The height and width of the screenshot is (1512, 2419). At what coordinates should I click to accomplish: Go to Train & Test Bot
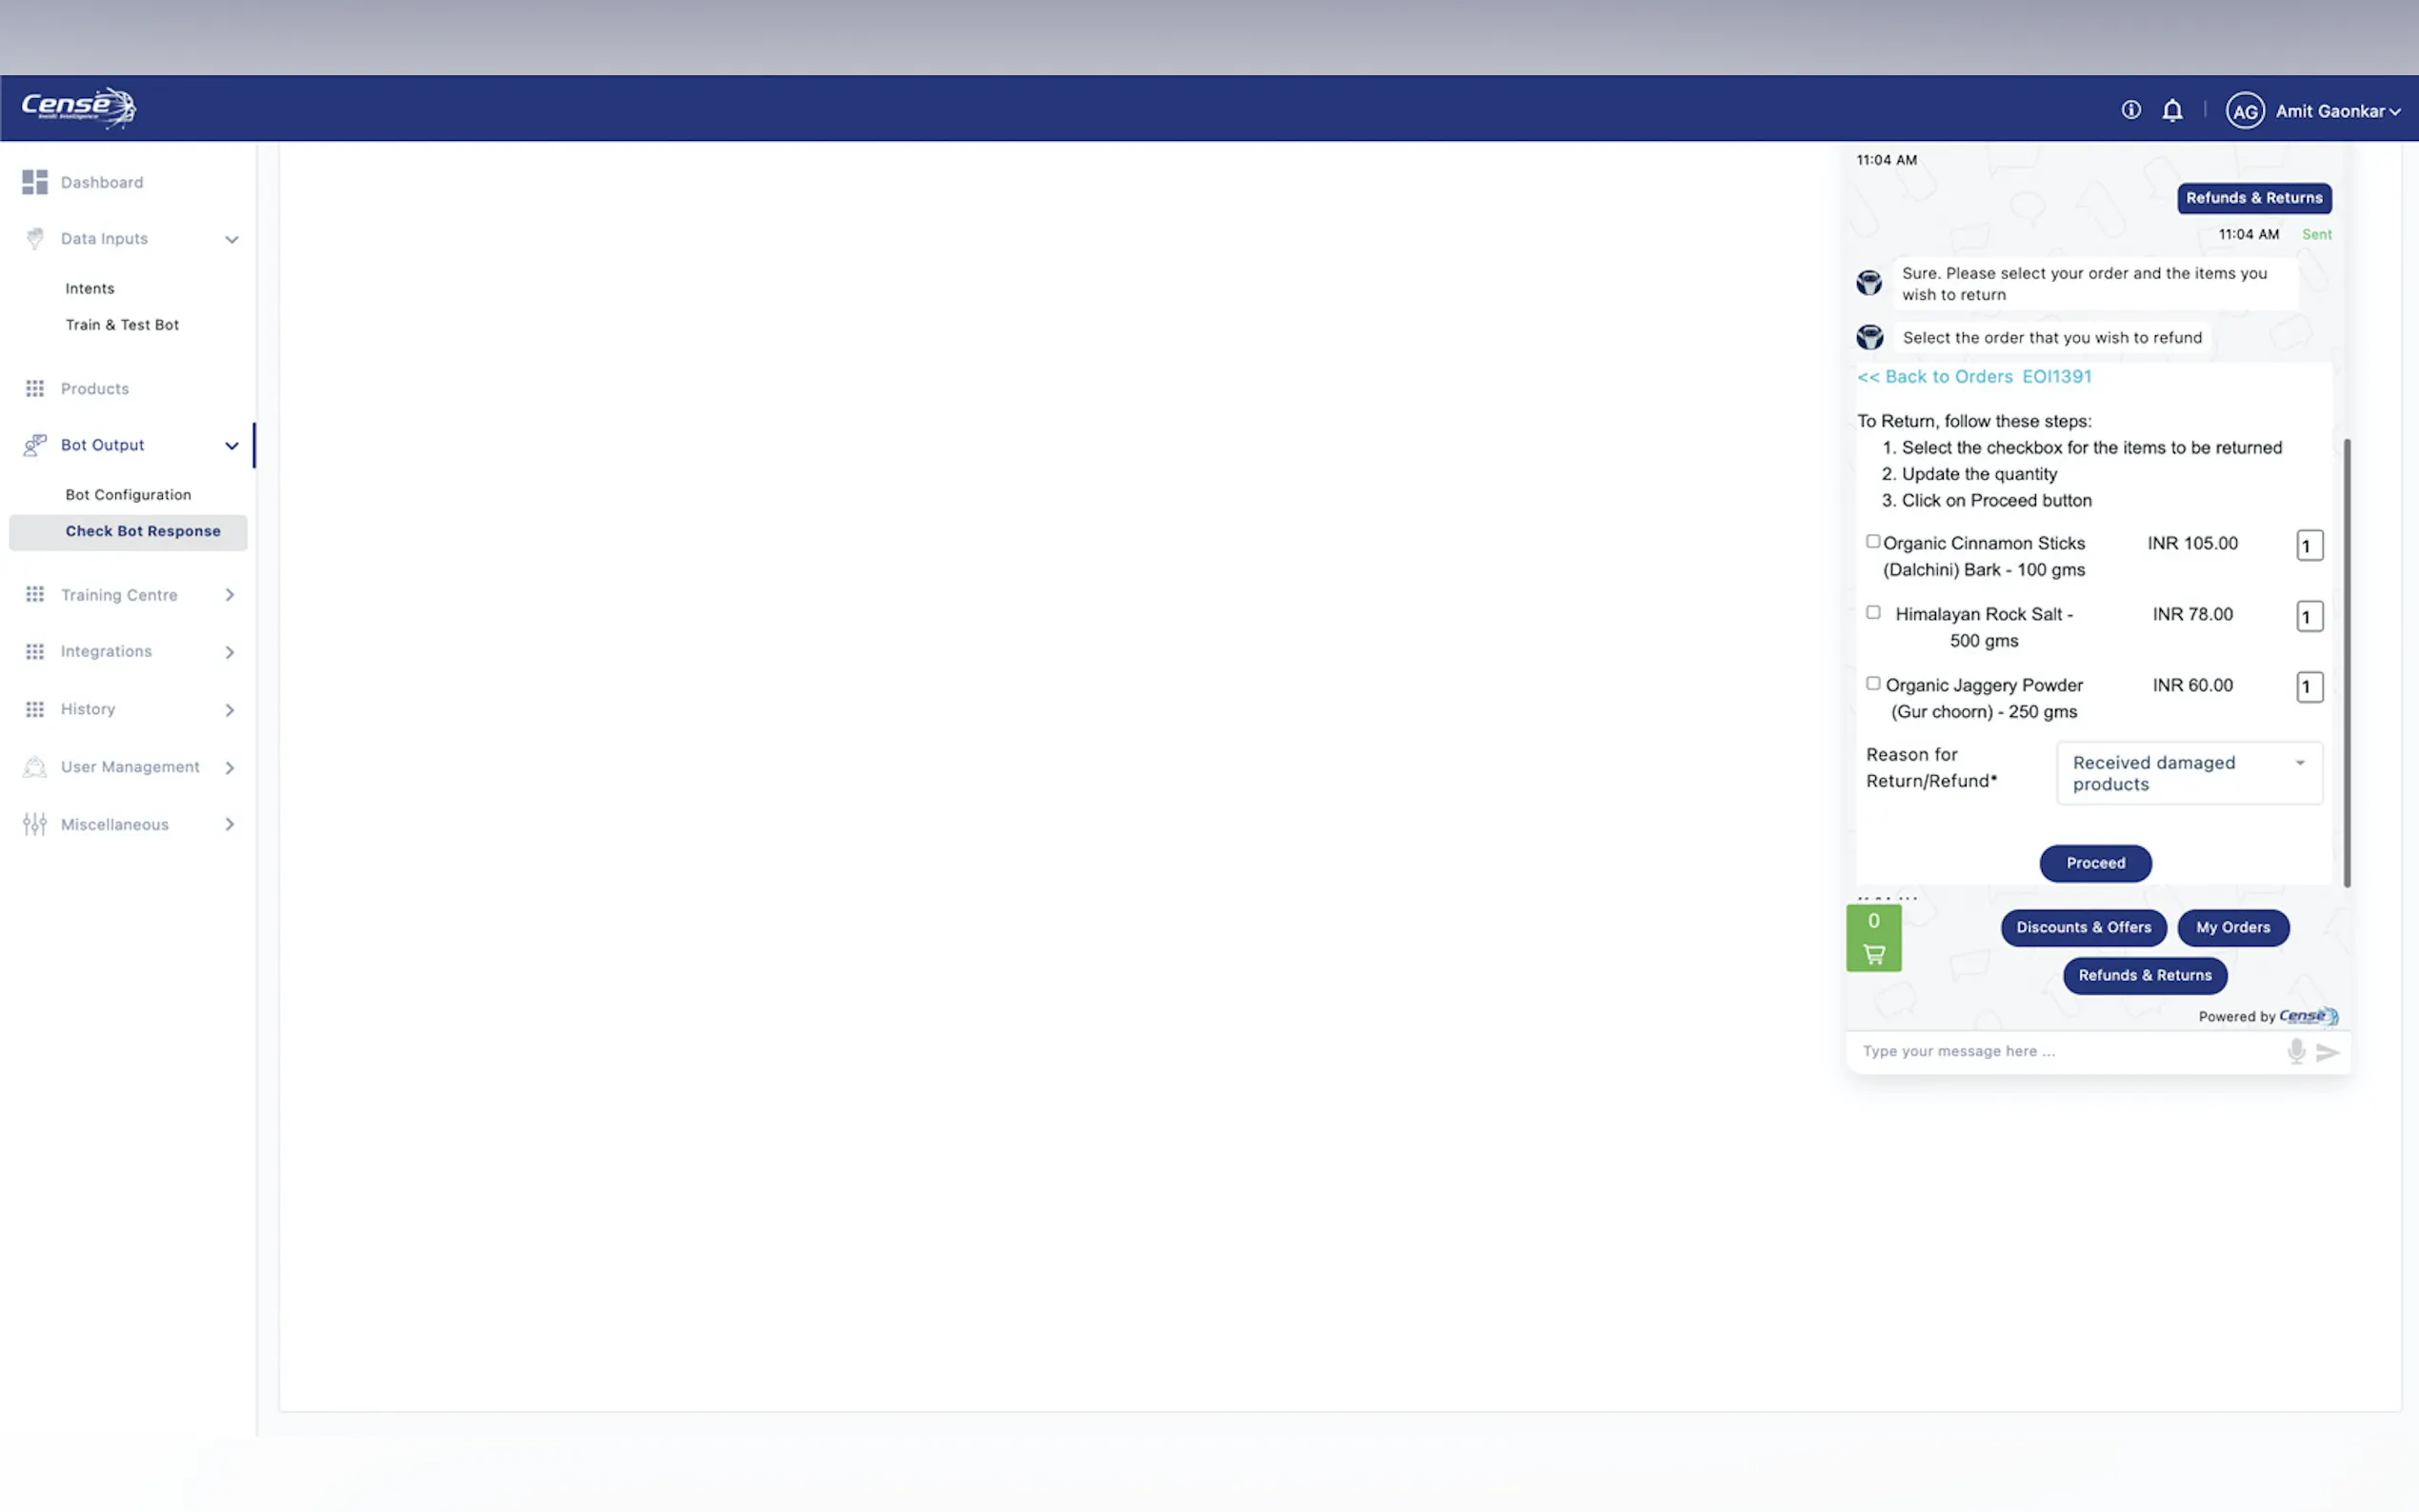point(122,325)
